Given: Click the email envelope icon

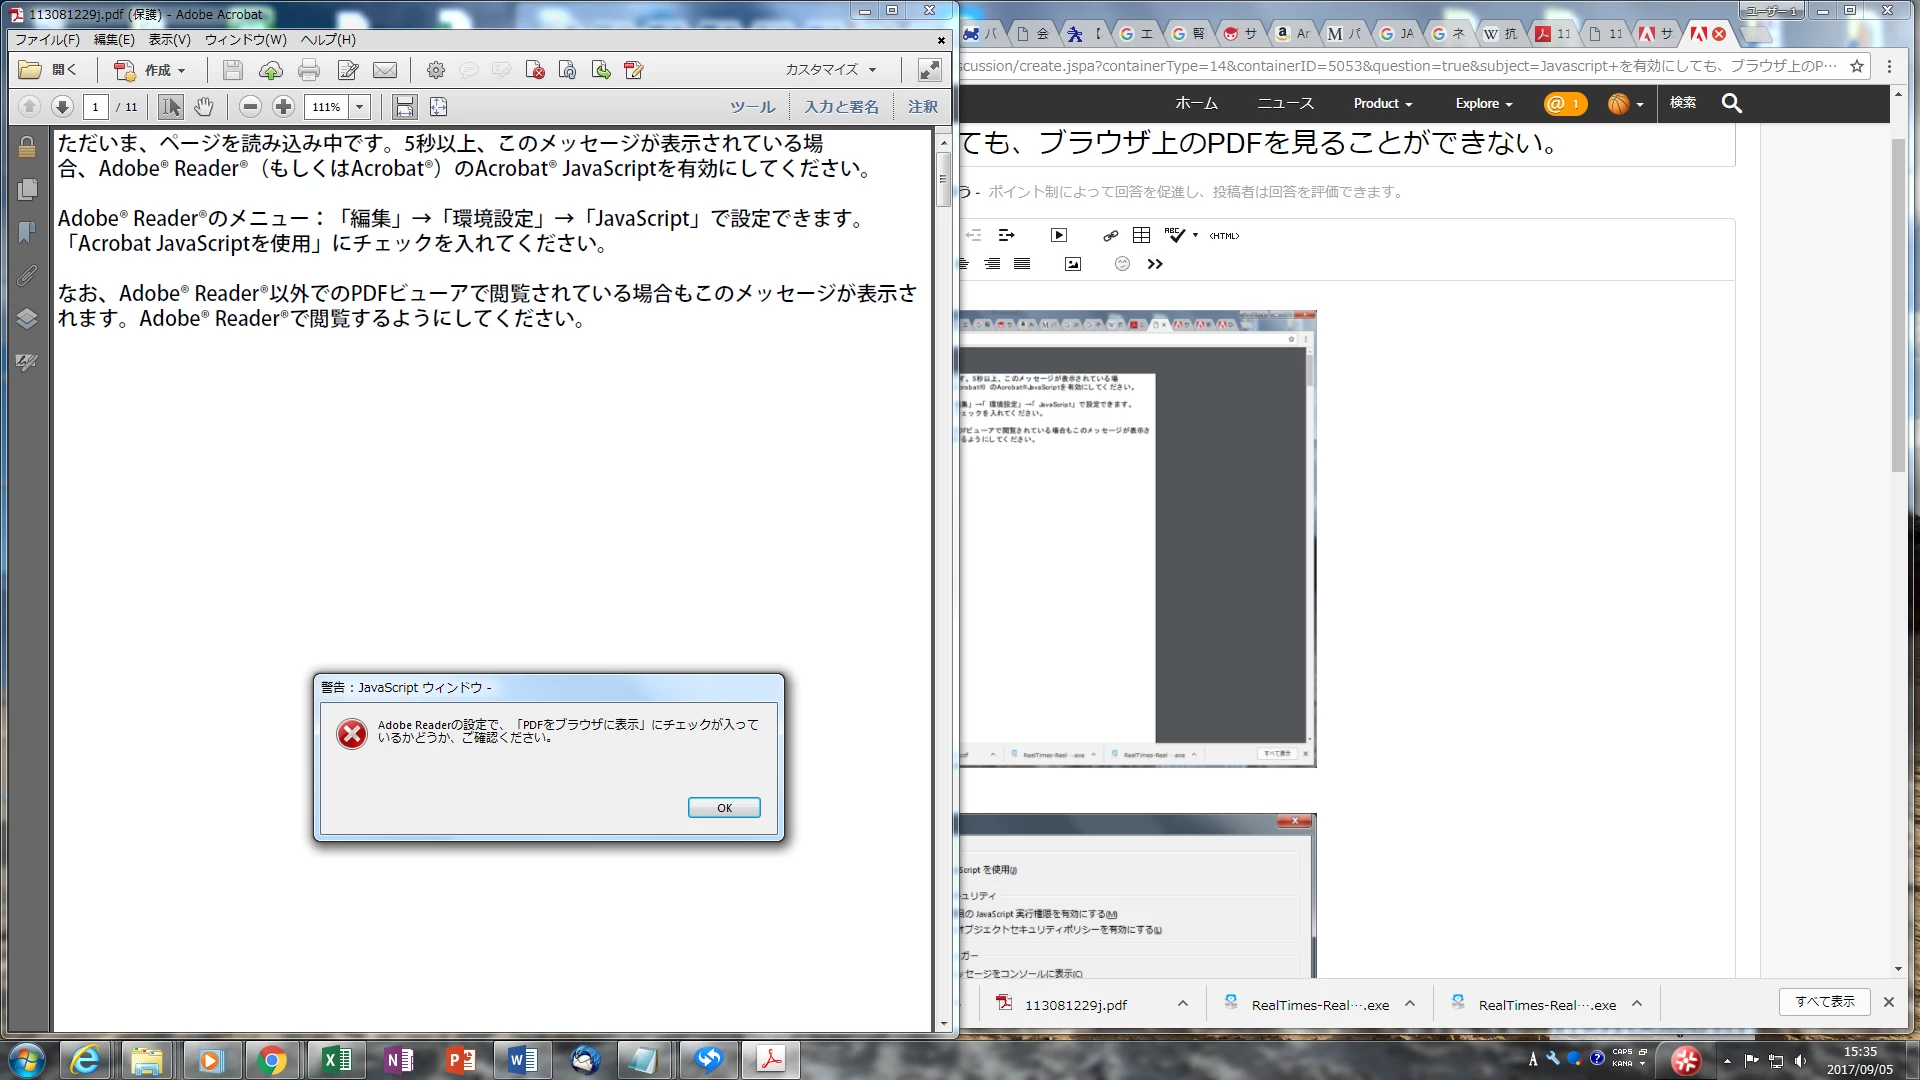Looking at the screenshot, I should [385, 70].
